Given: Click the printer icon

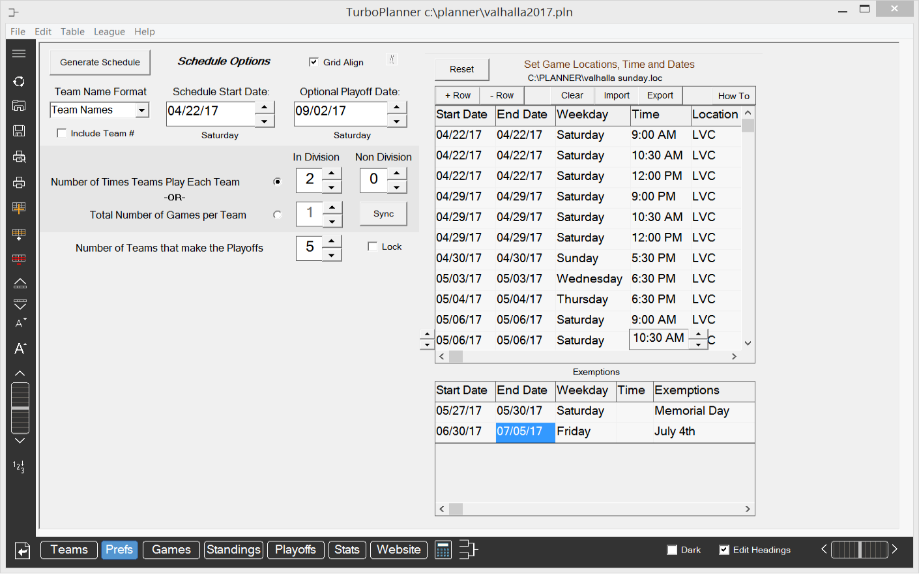Looking at the screenshot, I should [x=19, y=183].
